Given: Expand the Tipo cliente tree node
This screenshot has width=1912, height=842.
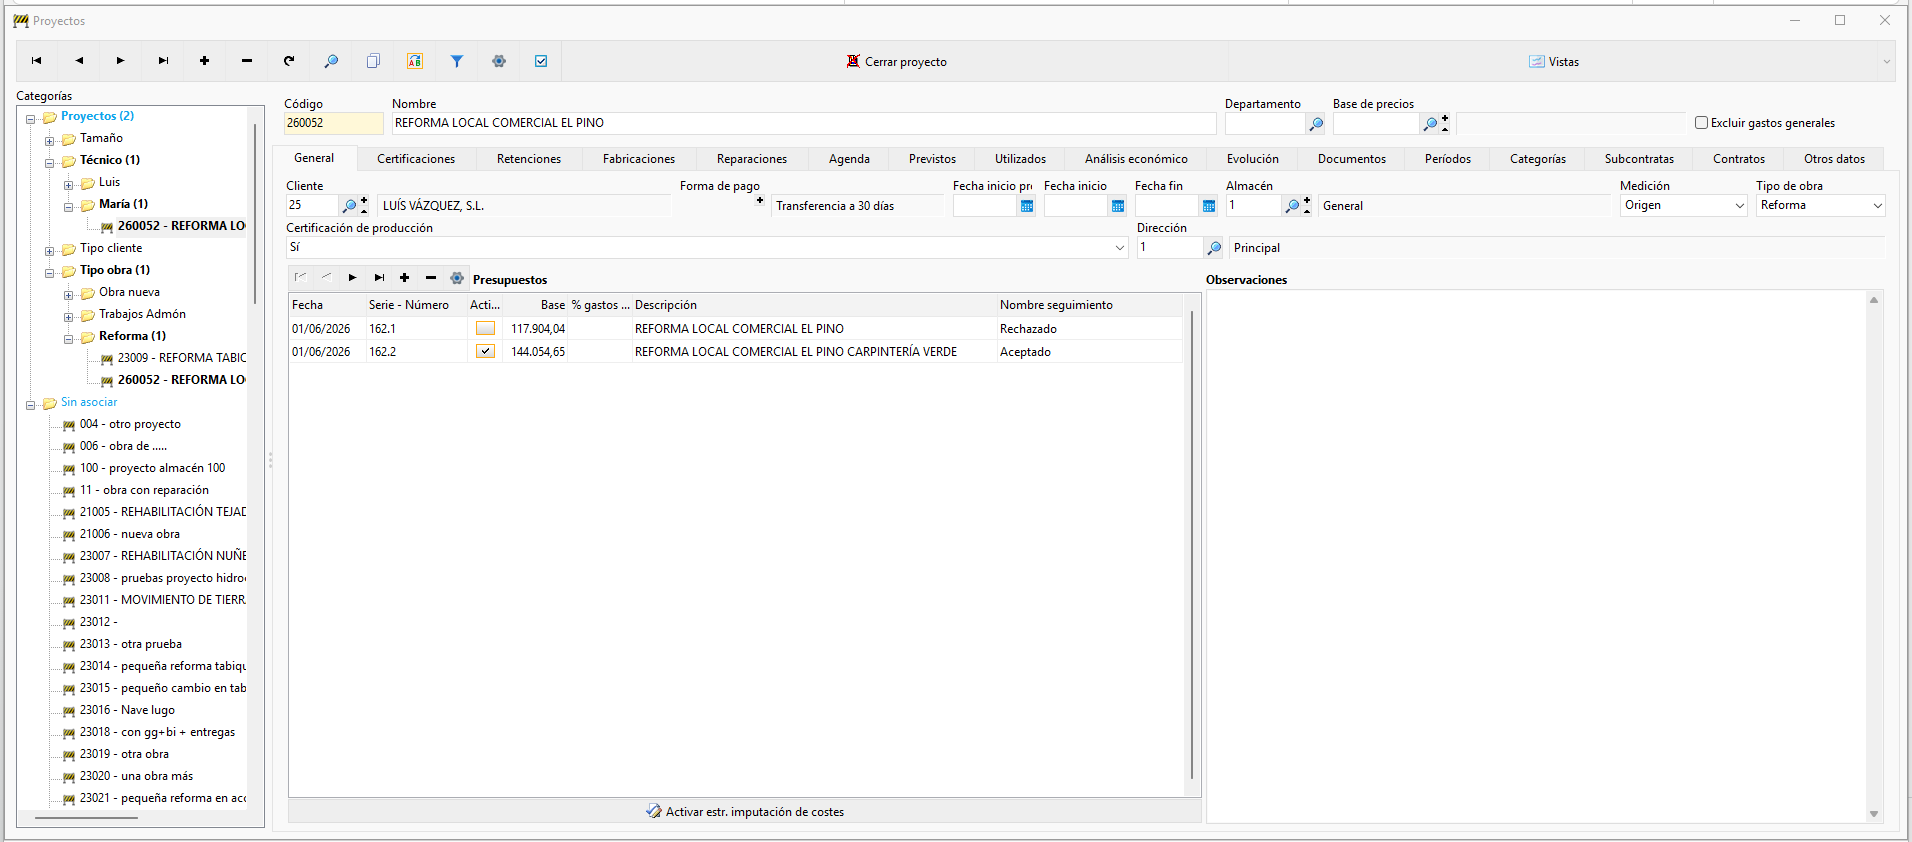Looking at the screenshot, I should pos(50,250).
